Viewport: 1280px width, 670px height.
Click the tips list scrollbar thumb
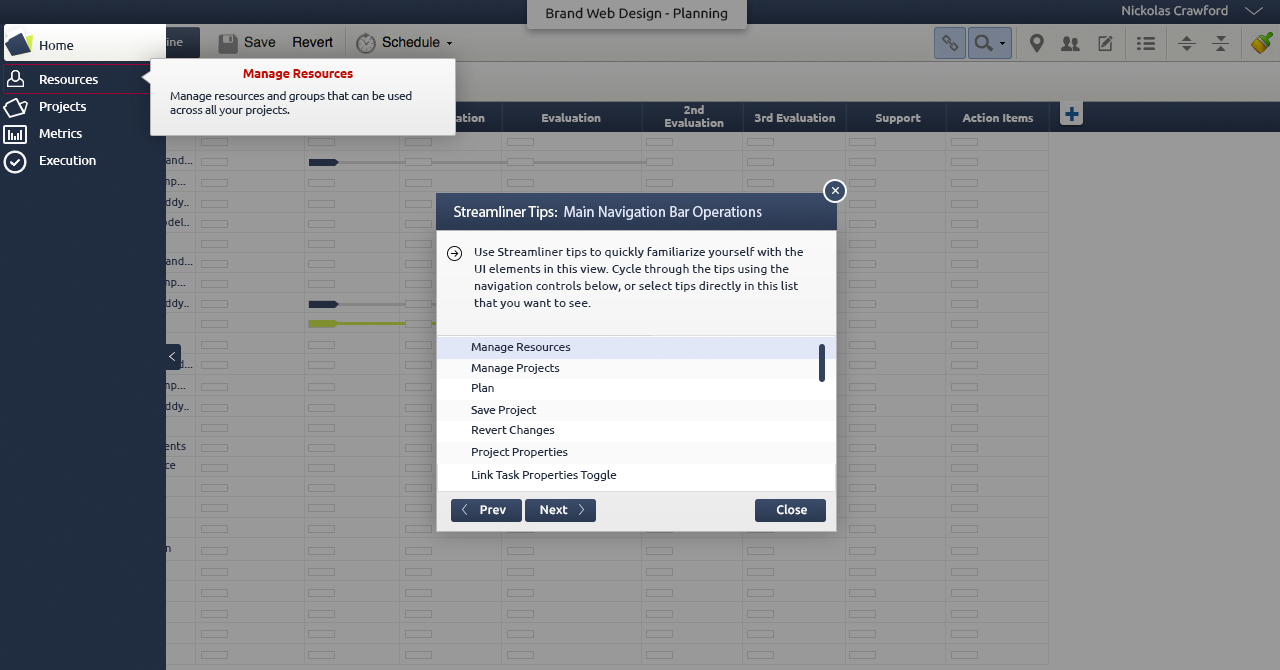(822, 363)
